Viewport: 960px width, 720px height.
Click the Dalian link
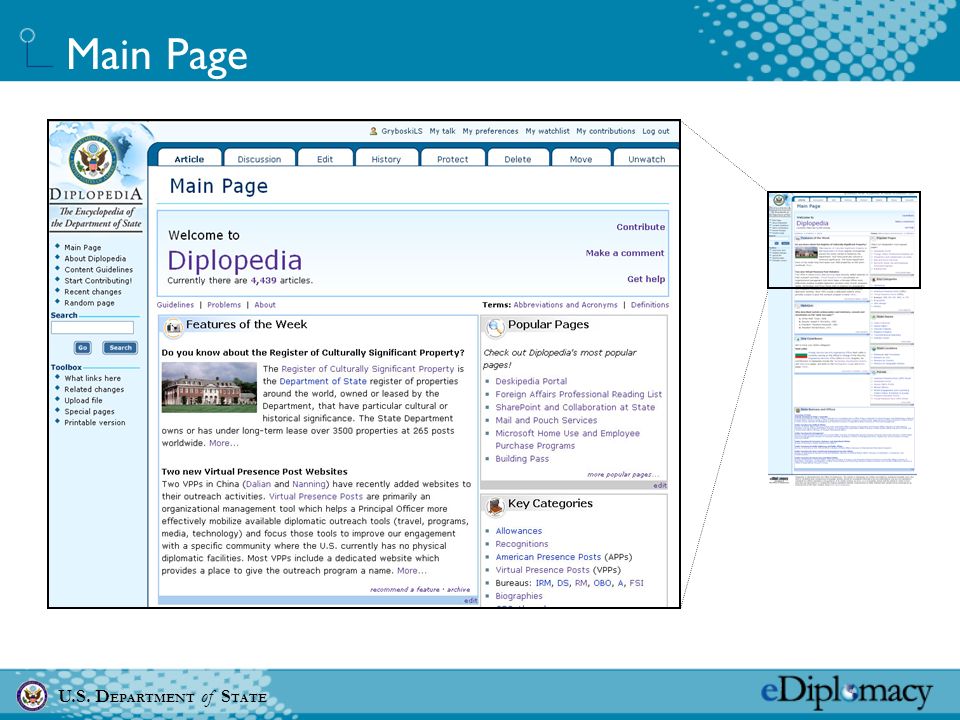[x=258, y=484]
